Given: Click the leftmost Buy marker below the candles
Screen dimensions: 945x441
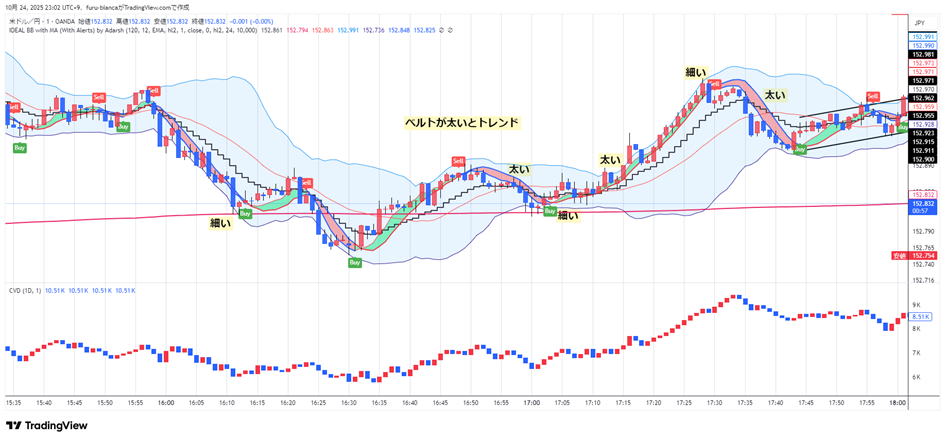Looking at the screenshot, I should (19, 147).
